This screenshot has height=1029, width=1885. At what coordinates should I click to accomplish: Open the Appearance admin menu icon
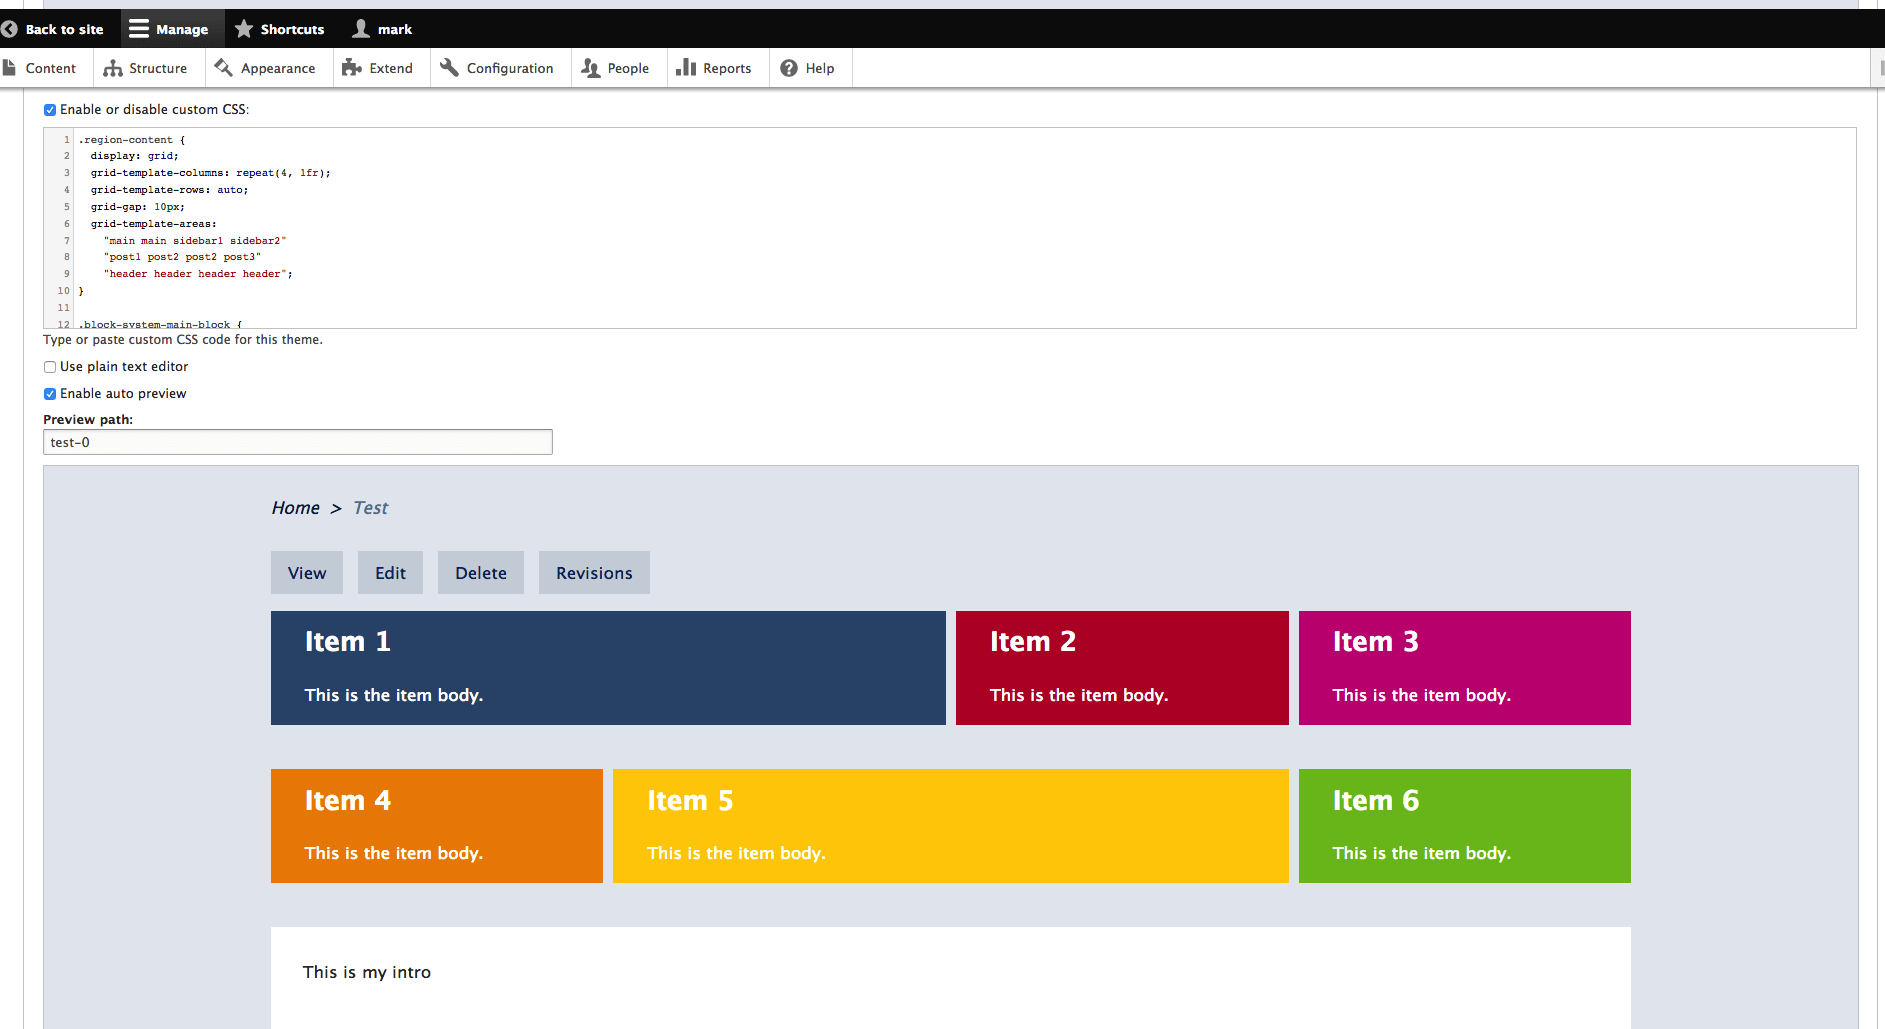pyautogui.click(x=224, y=68)
